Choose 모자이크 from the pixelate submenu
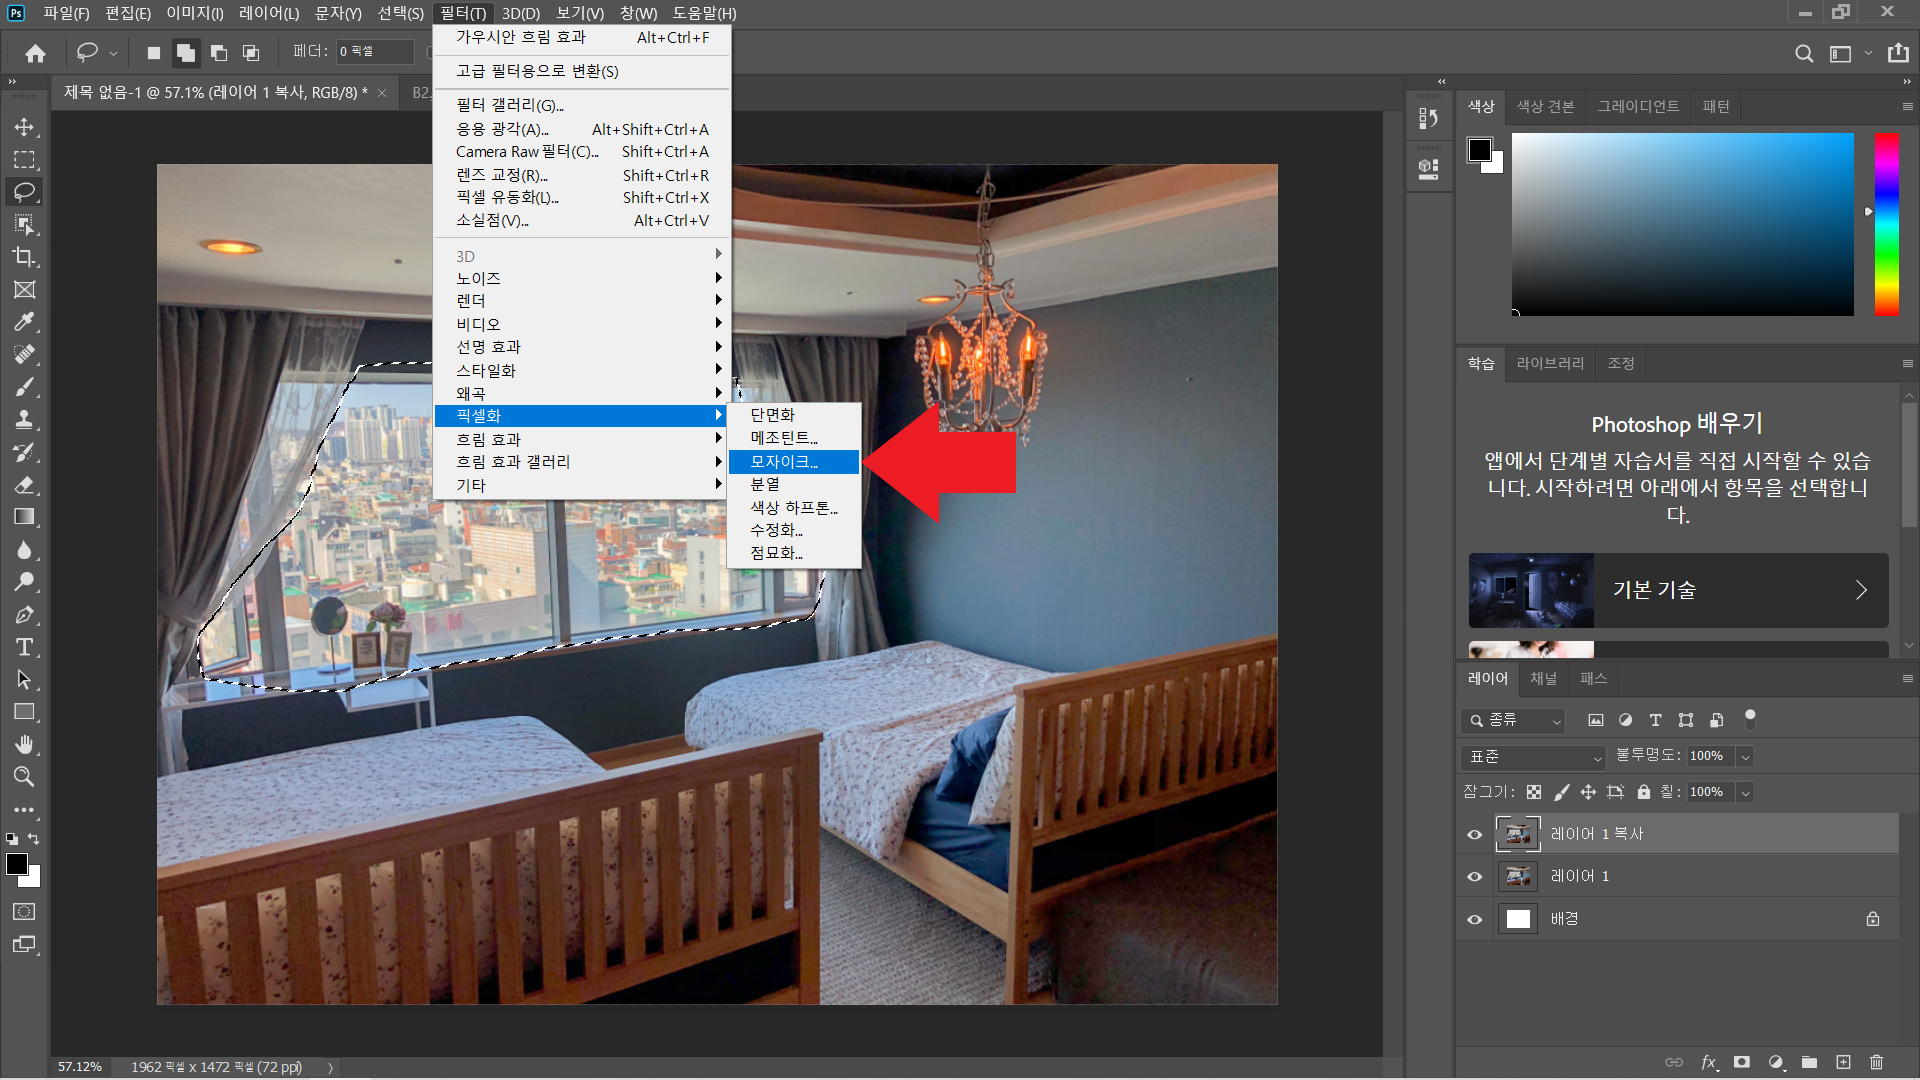 pyautogui.click(x=784, y=461)
